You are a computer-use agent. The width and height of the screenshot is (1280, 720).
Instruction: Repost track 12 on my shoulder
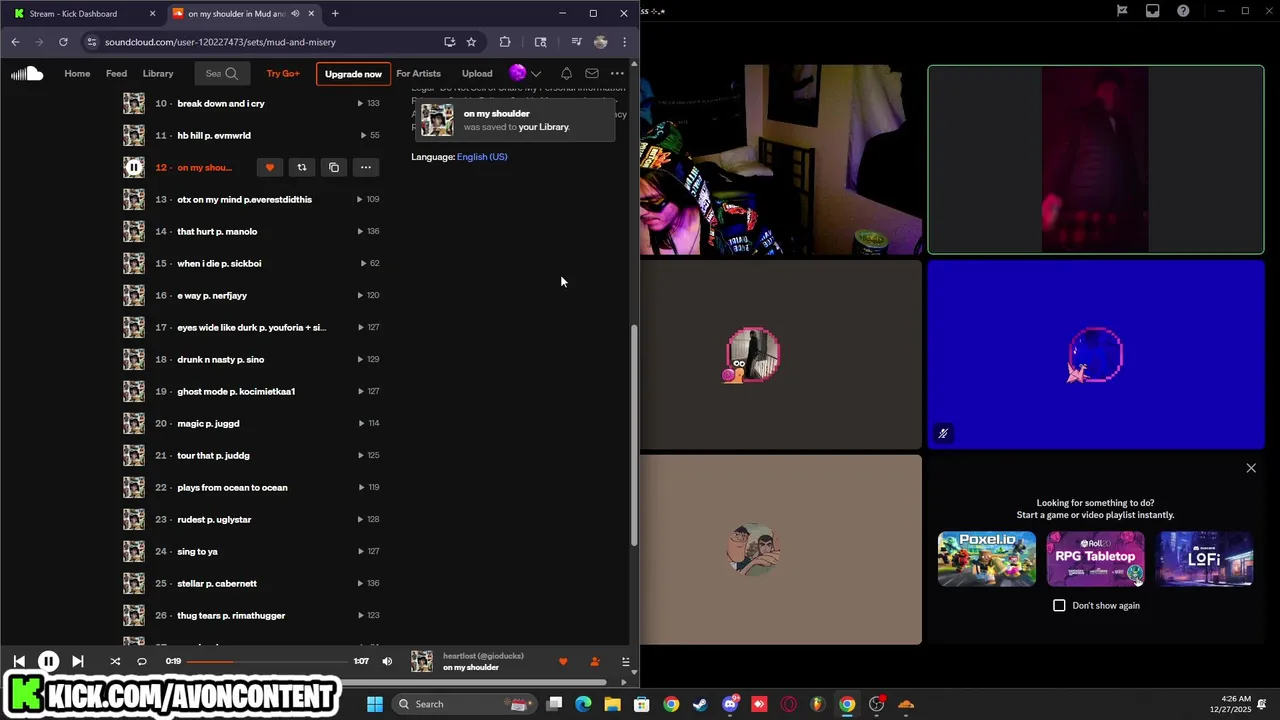click(301, 167)
